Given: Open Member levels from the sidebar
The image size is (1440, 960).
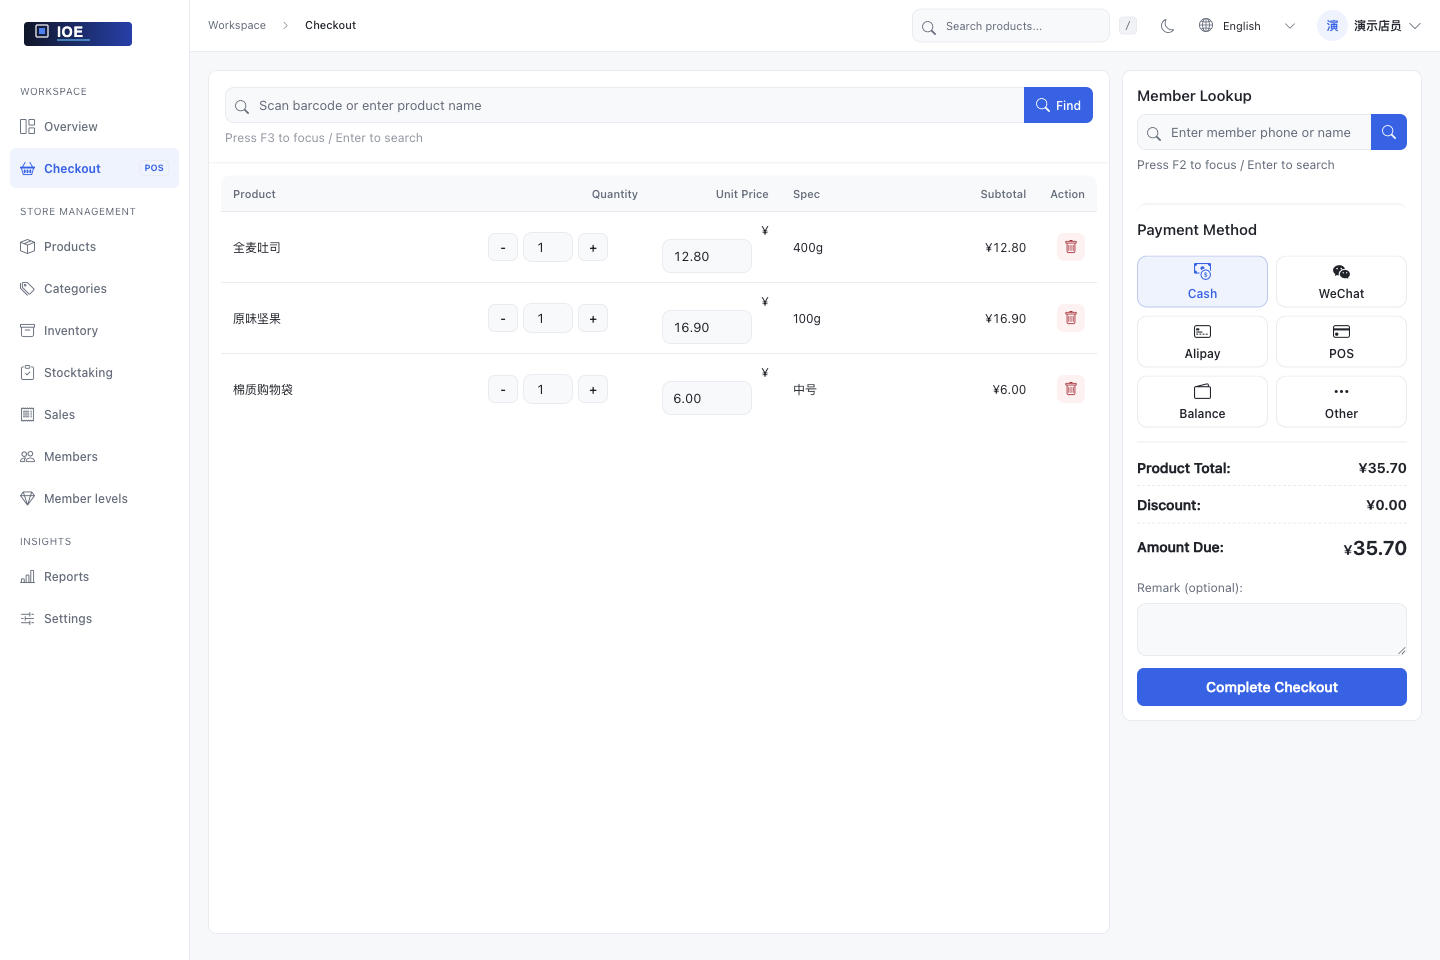Looking at the screenshot, I should pos(94,499).
